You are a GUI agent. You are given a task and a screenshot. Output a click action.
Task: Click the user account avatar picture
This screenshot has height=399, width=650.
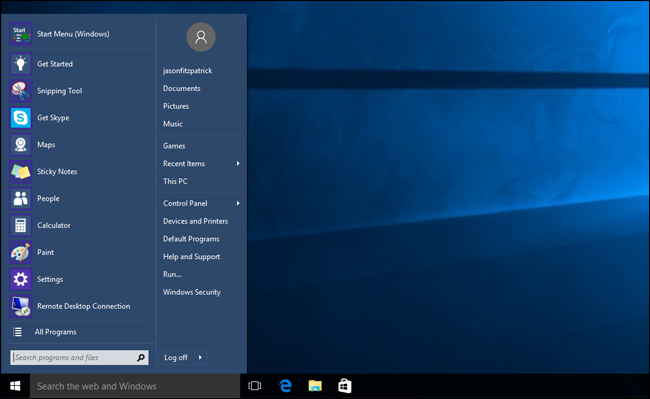tap(201, 37)
